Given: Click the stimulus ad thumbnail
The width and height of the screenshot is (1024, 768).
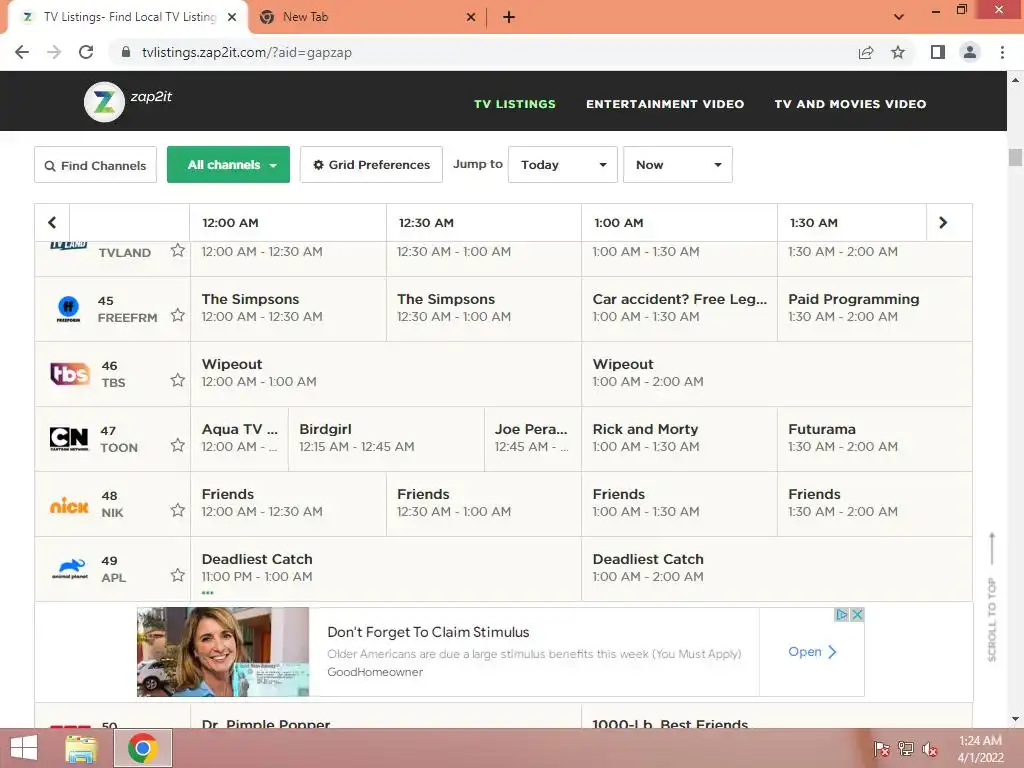Looking at the screenshot, I should (223, 652).
